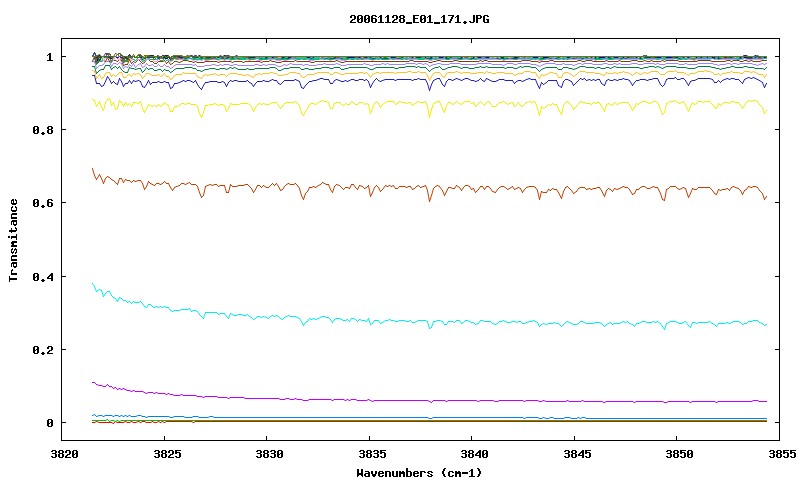Click the x-axis tick label 3835
800x480 pixels.
click(372, 454)
